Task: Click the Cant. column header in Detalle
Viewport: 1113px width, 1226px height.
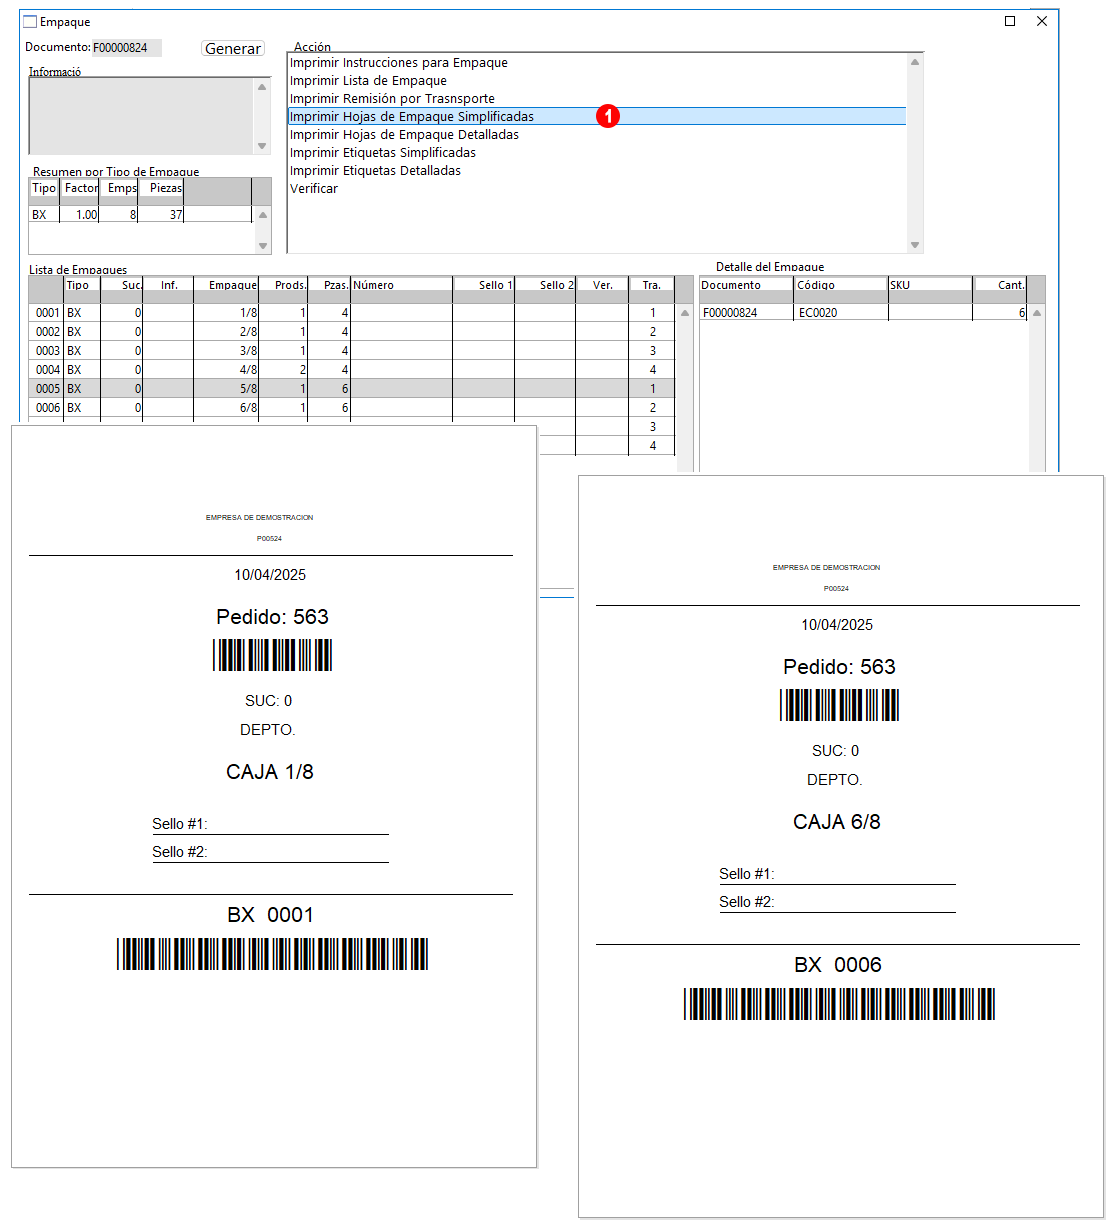Action: click(1000, 285)
